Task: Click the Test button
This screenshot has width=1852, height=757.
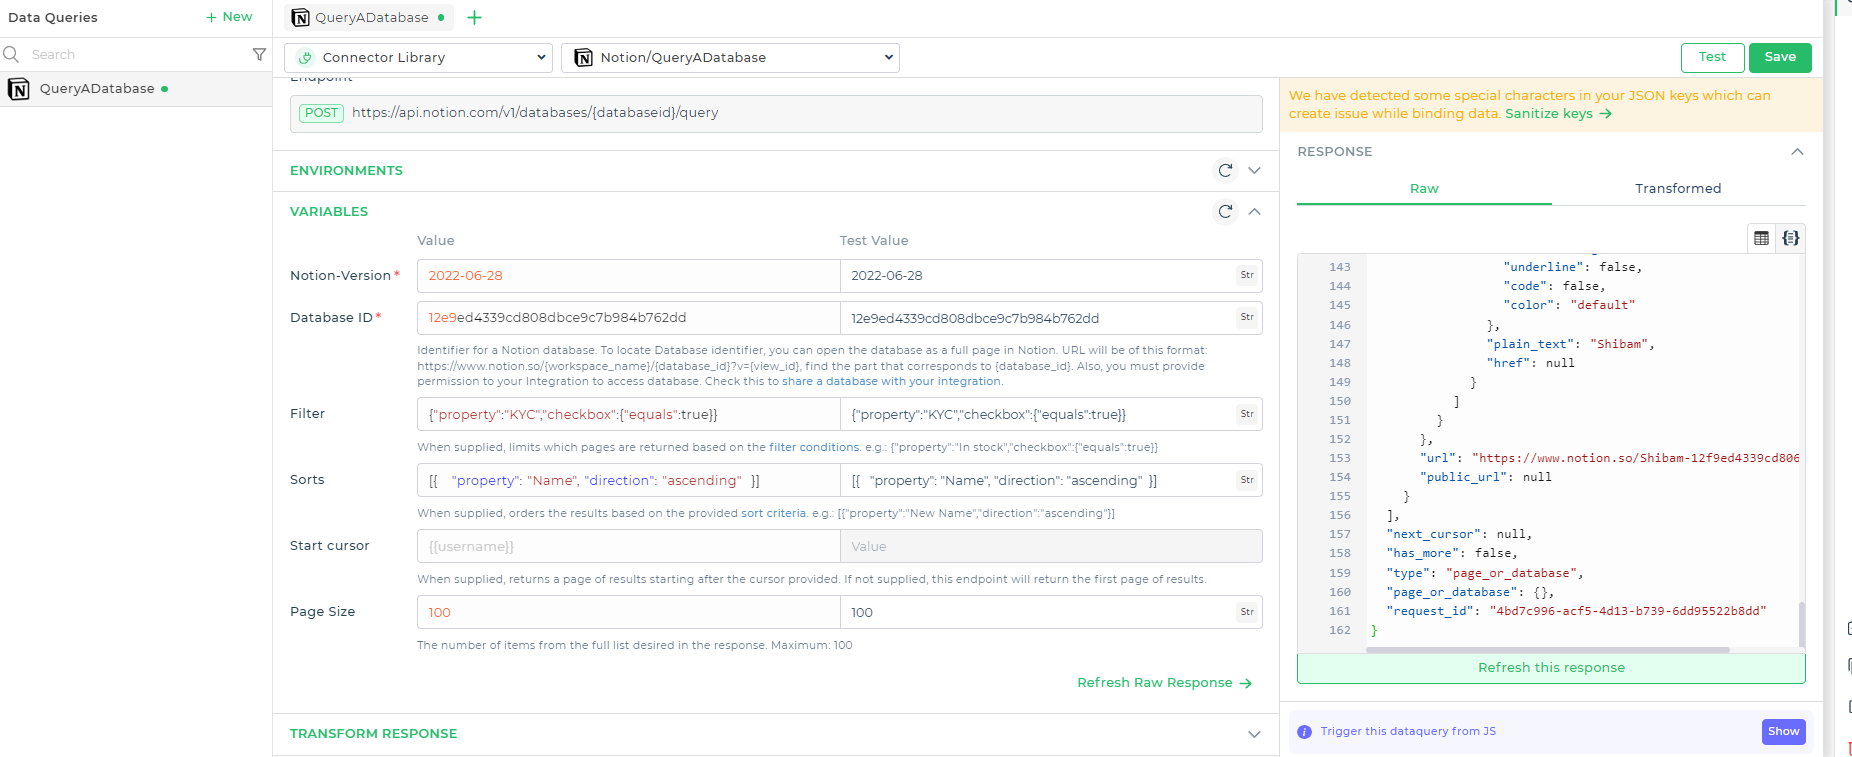Action: [1712, 57]
